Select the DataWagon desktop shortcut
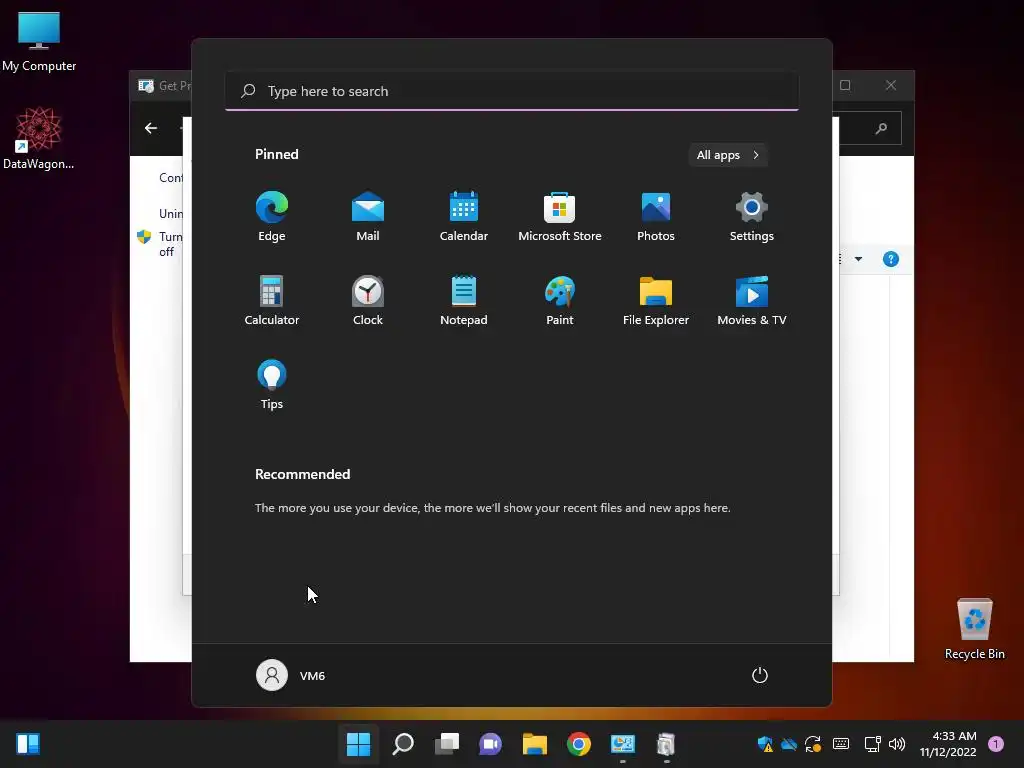1024x768 pixels. point(39,138)
